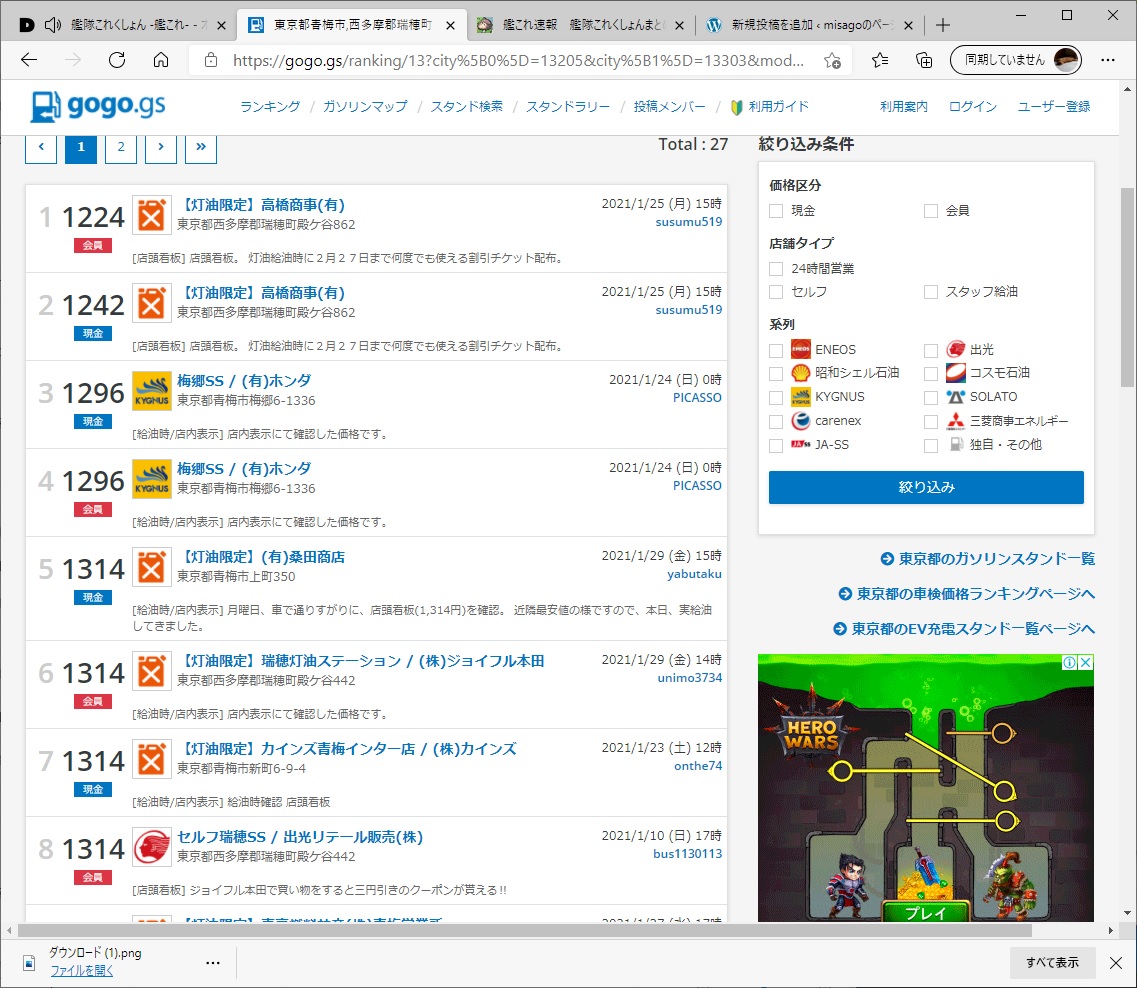Open the collections icon in toolbar
1137x988 pixels.
pos(924,60)
